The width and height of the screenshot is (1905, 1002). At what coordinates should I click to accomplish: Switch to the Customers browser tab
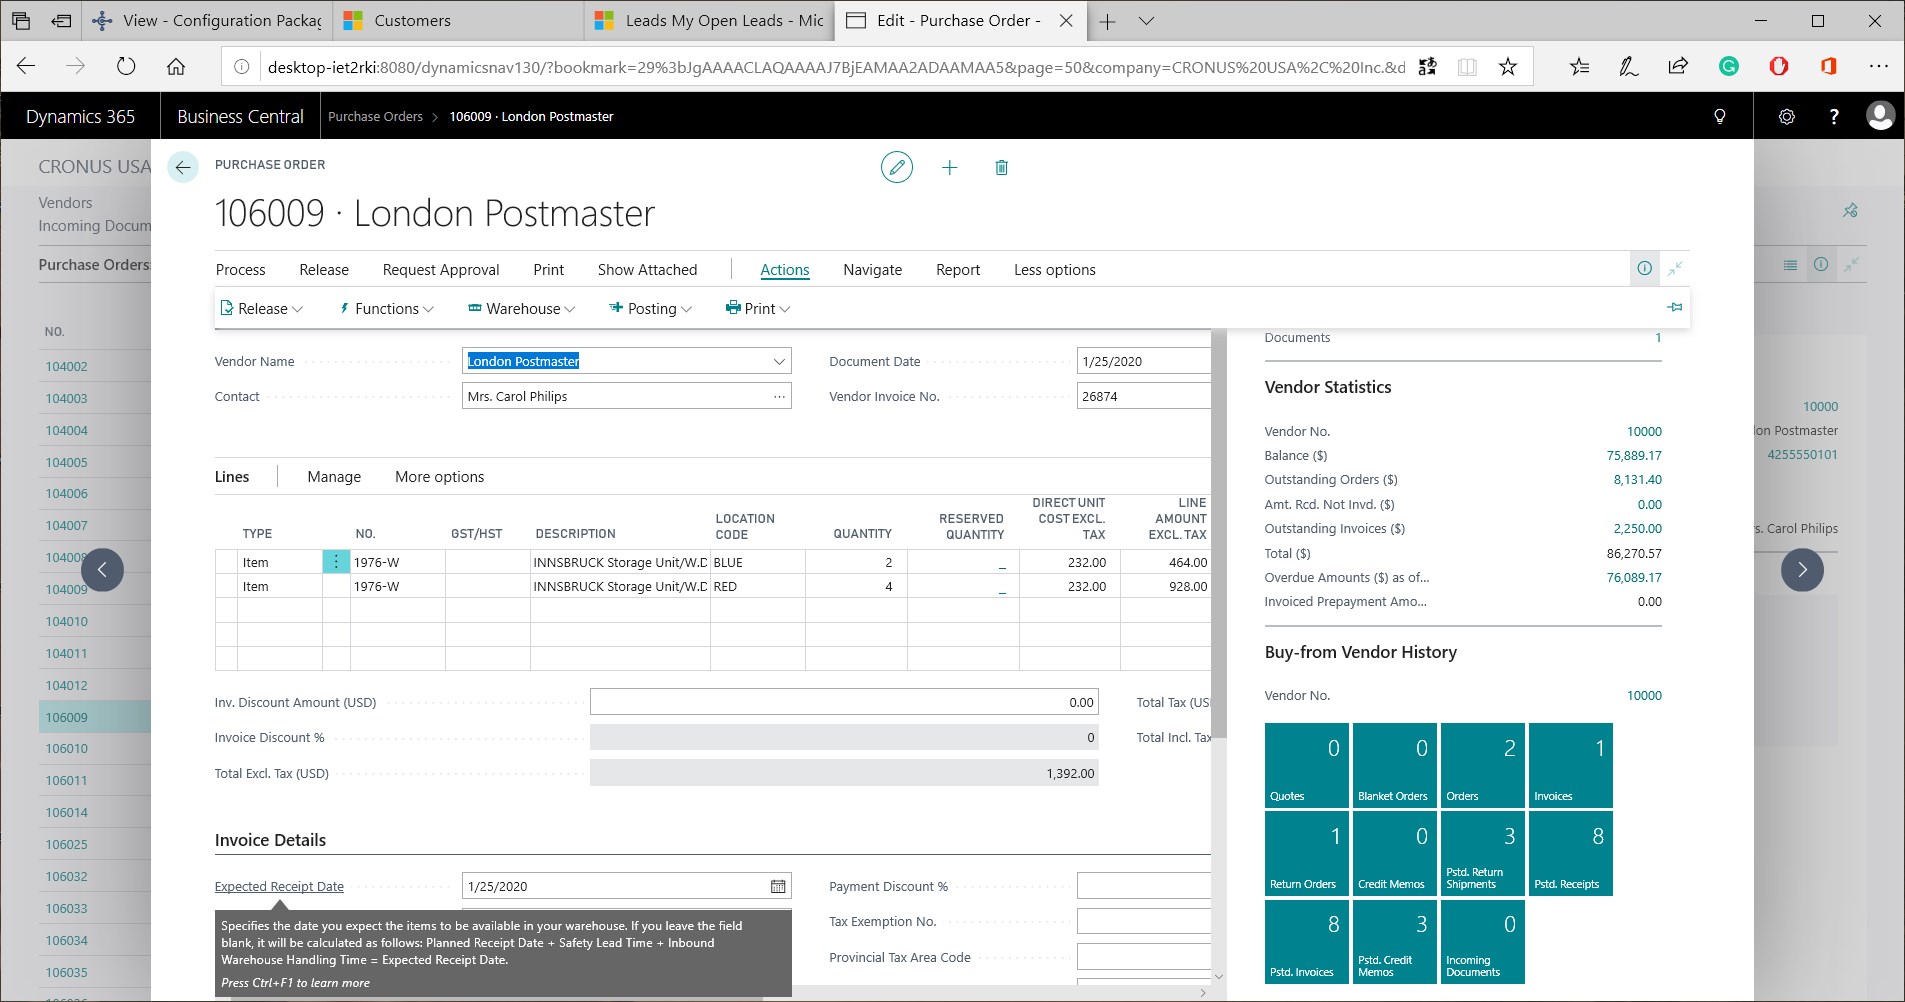(x=457, y=21)
